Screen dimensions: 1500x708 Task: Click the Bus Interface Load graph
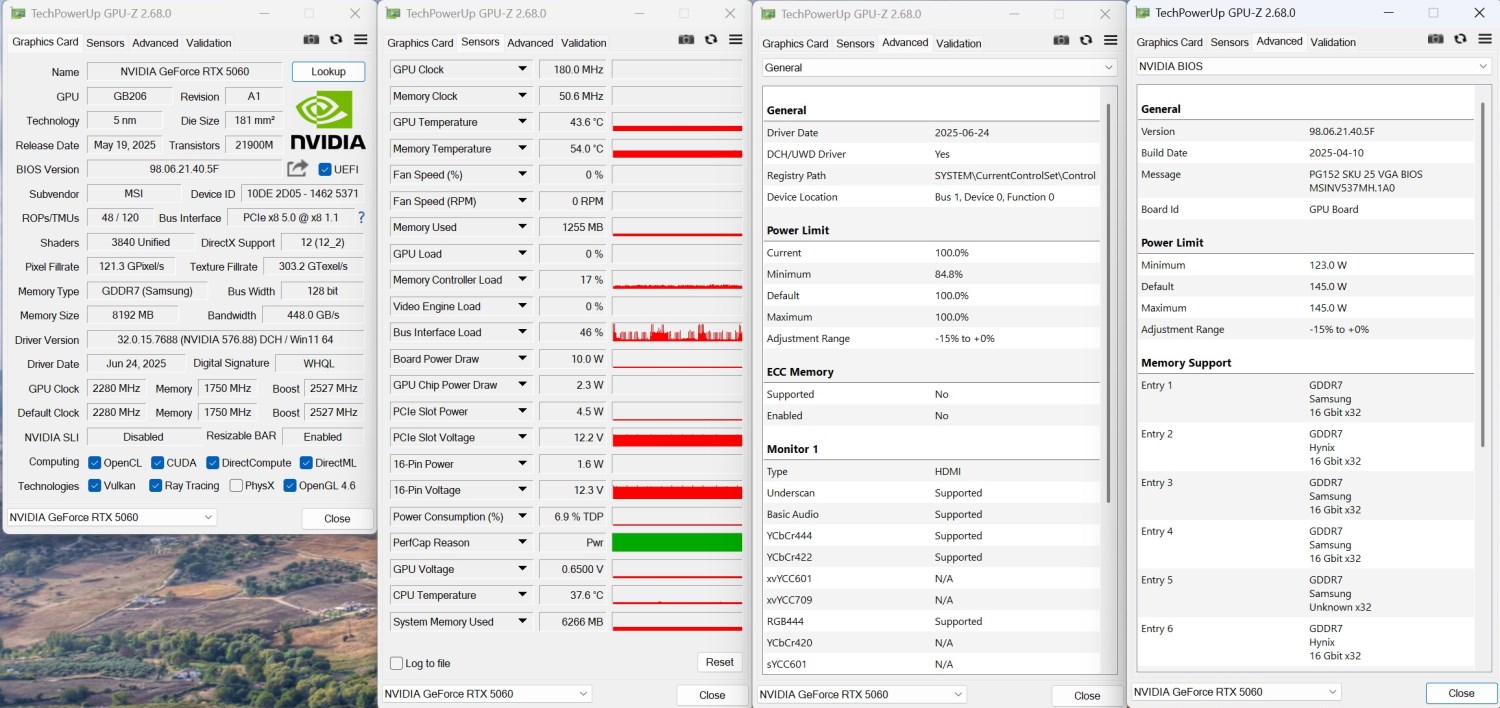coord(677,332)
